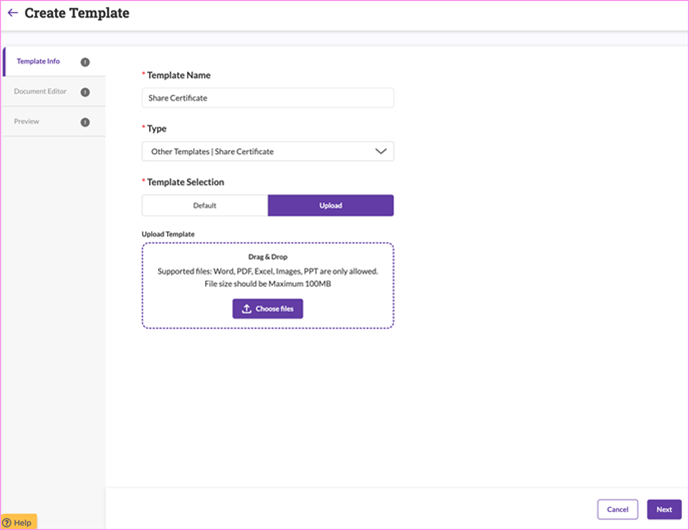
Task: Click the question mark Help icon
Action: [7, 523]
